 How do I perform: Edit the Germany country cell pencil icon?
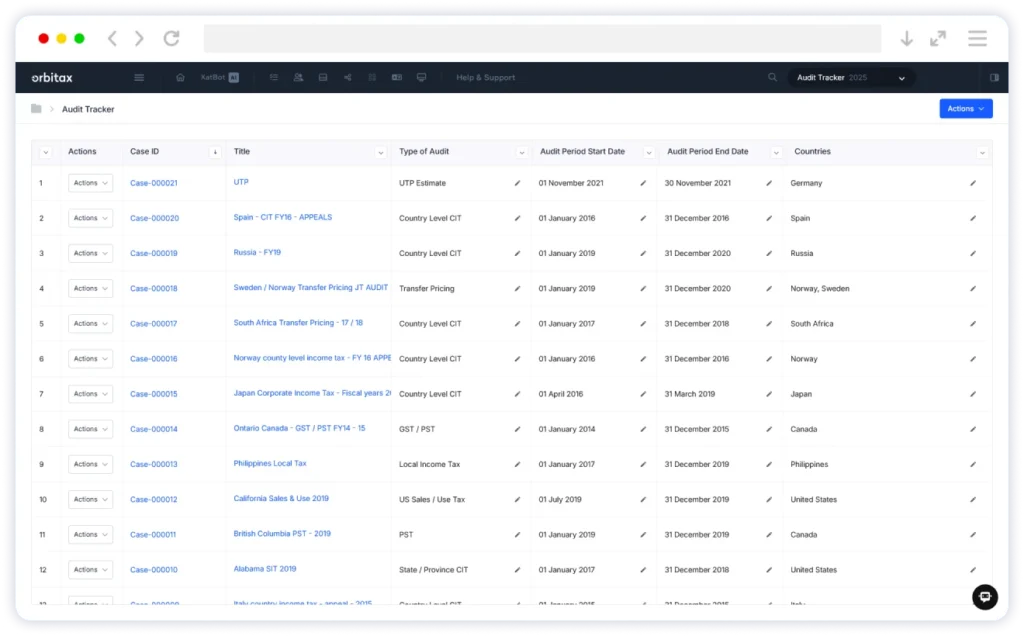pyautogui.click(x=973, y=183)
